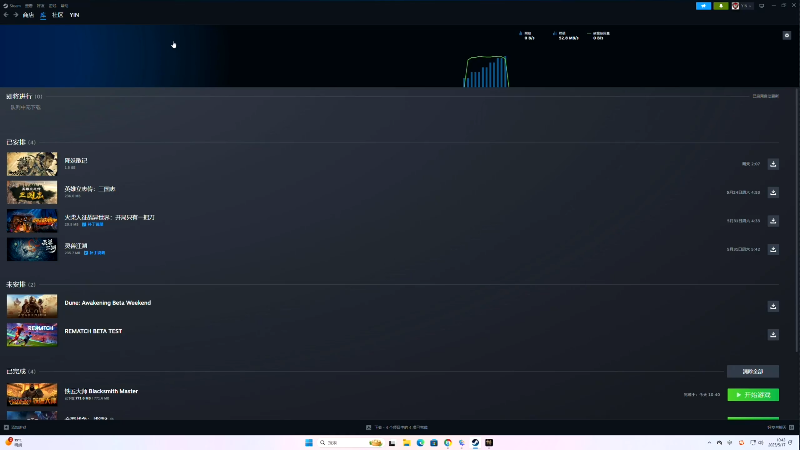
Task: Open Google Chrome from taskbar
Action: (x=447, y=442)
